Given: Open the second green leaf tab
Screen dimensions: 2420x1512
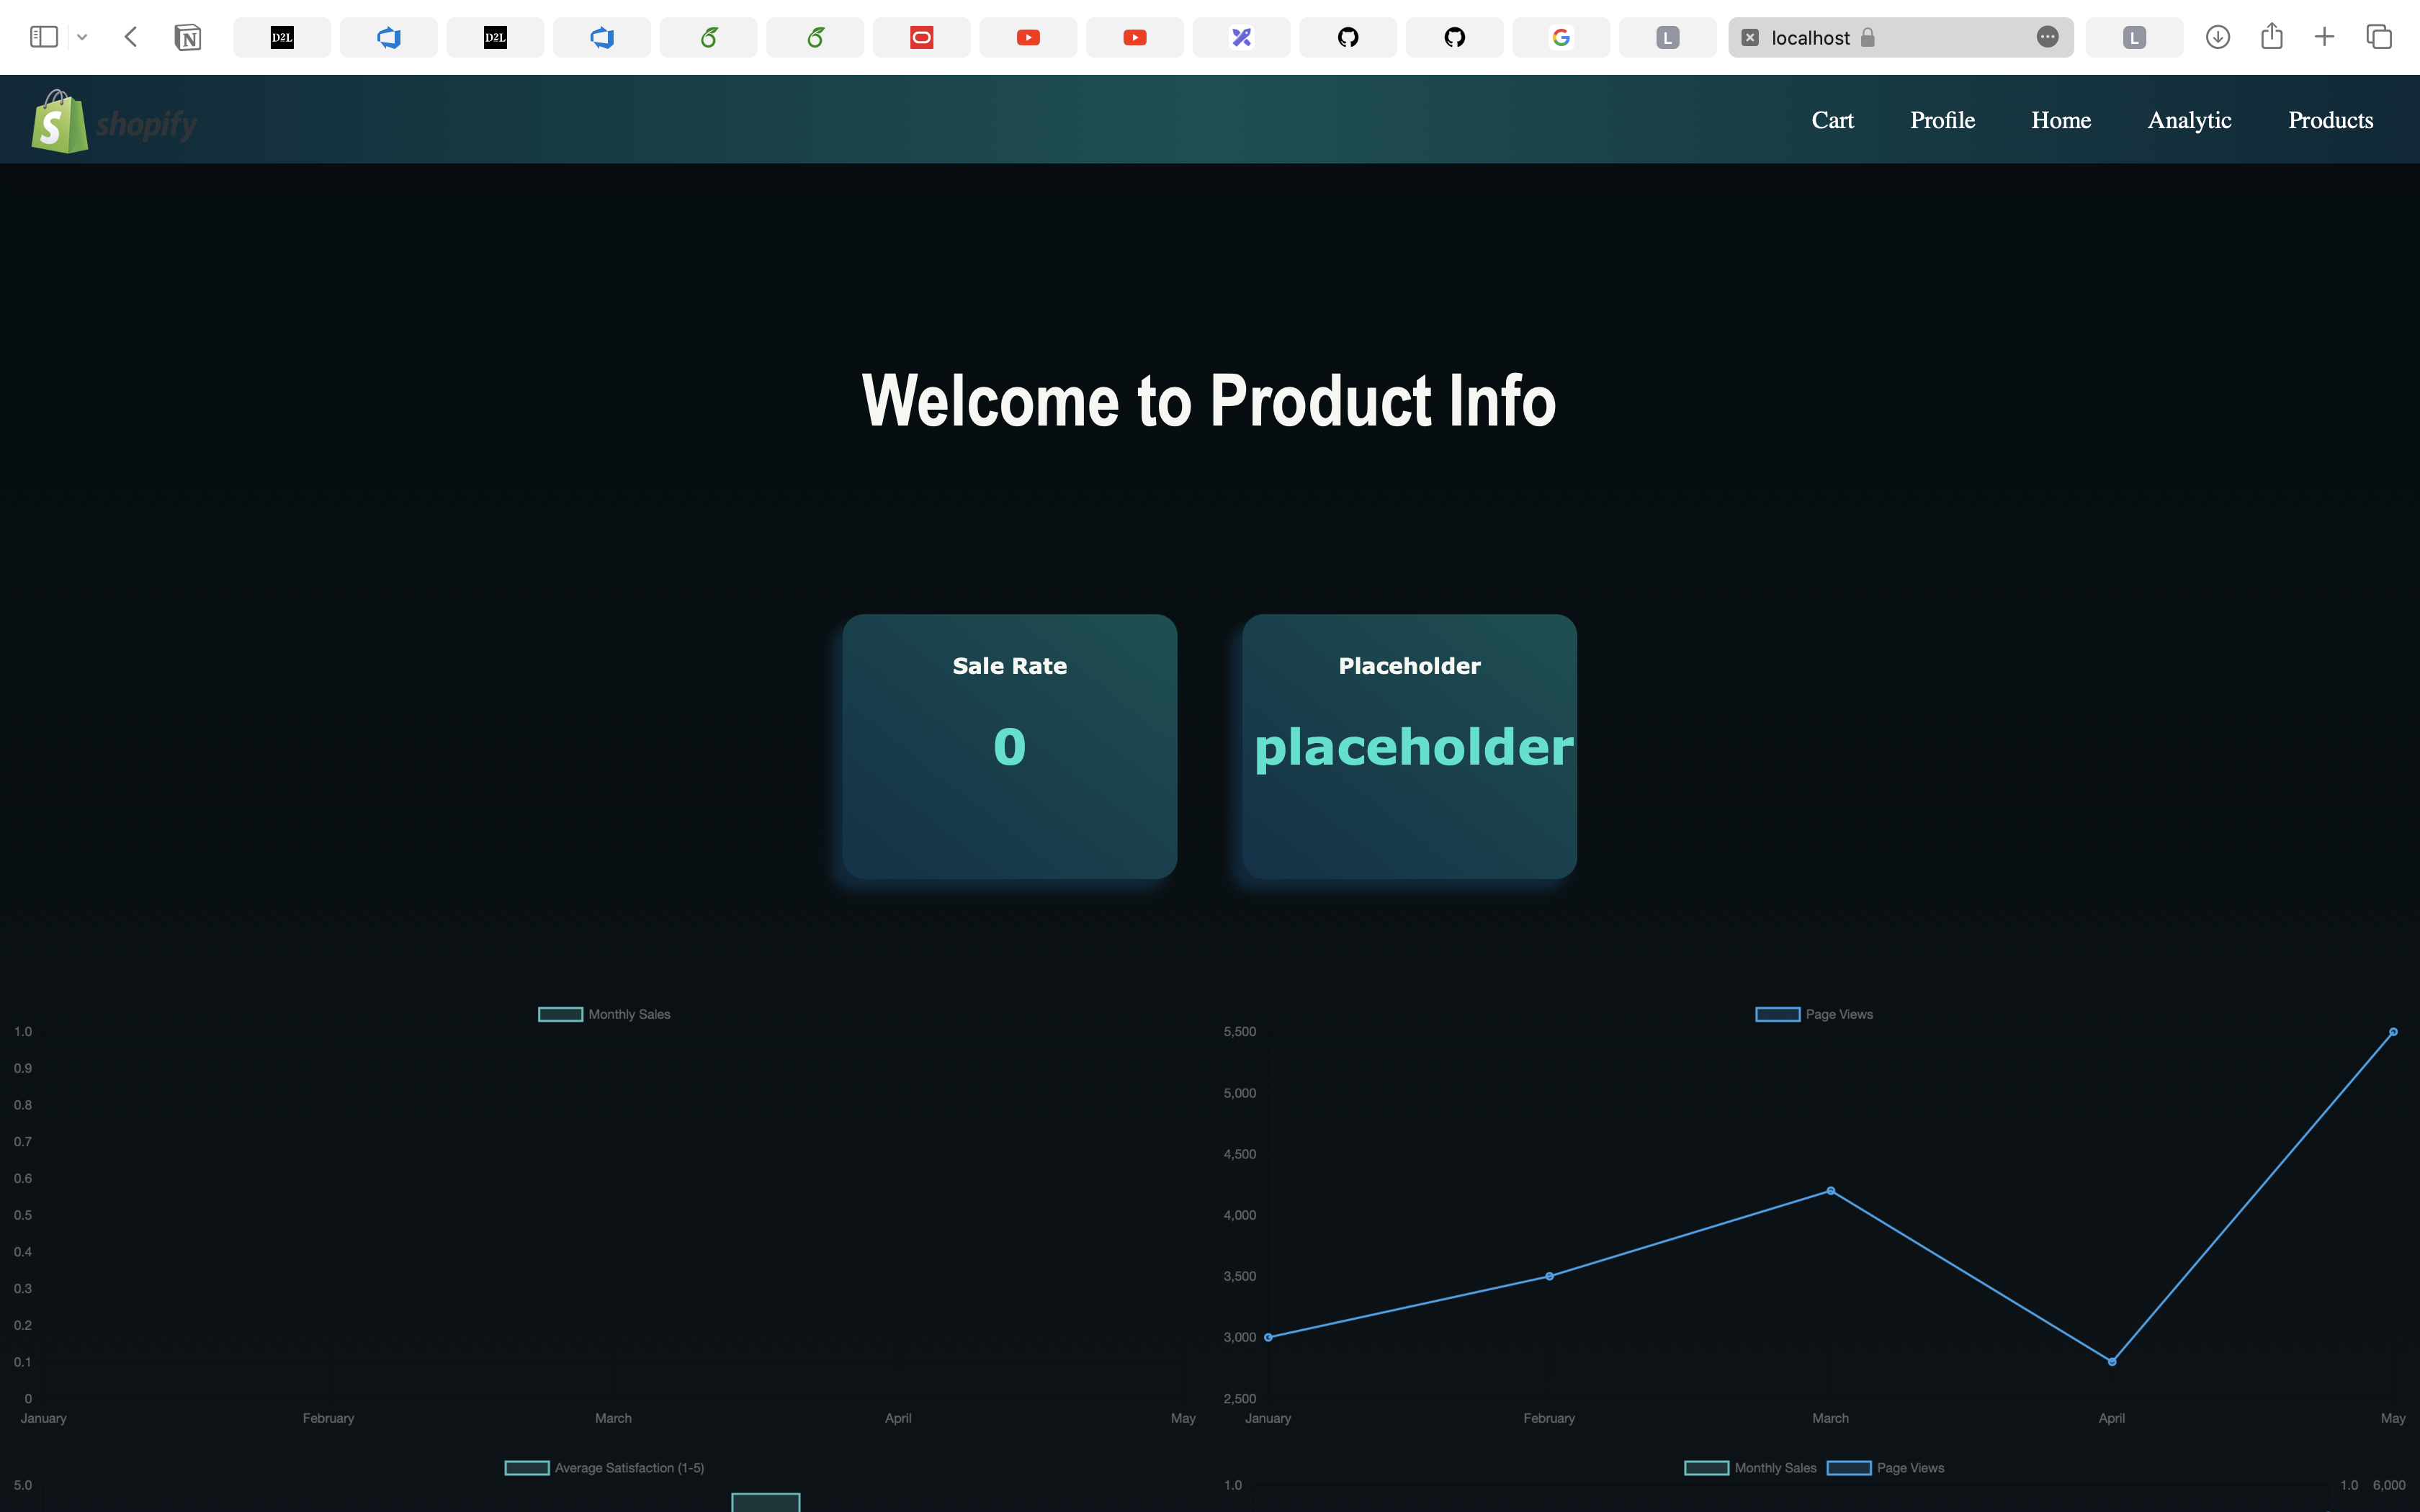Looking at the screenshot, I should 815,37.
